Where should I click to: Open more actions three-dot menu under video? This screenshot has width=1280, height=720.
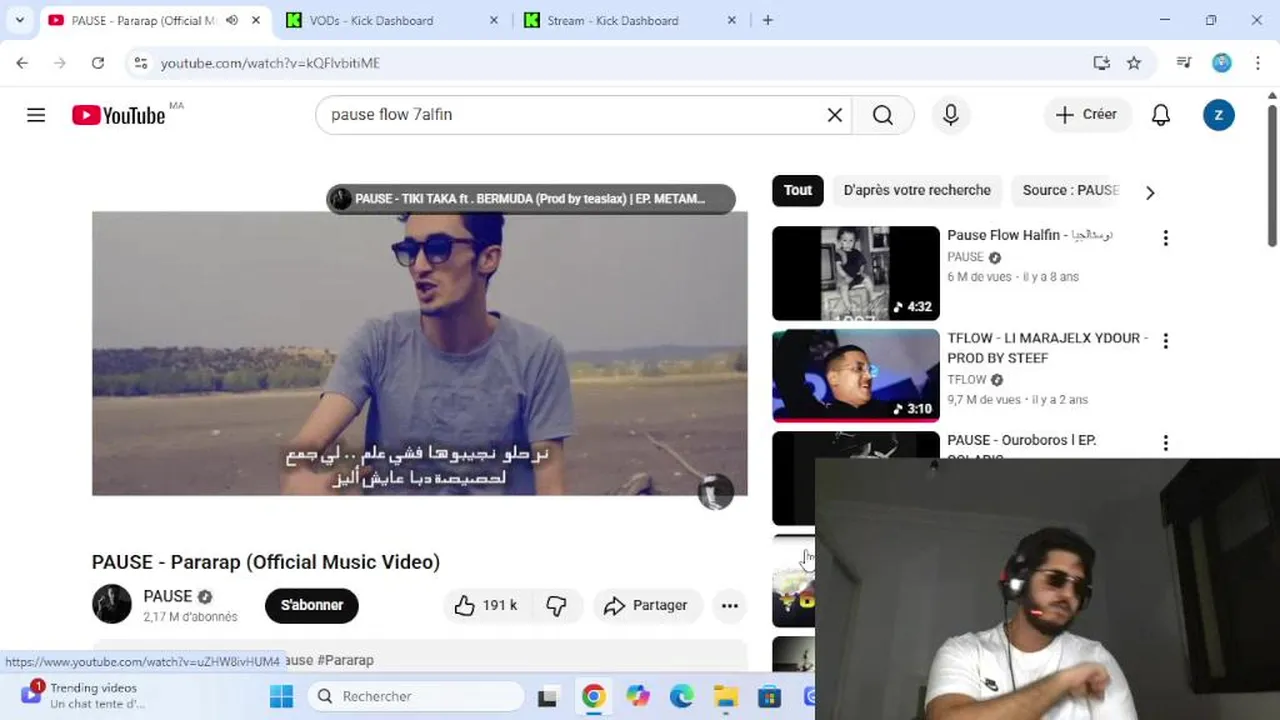[730, 605]
